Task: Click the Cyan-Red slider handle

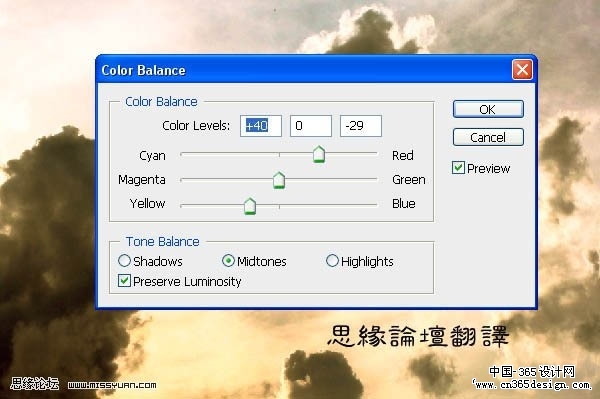Action: (x=319, y=155)
